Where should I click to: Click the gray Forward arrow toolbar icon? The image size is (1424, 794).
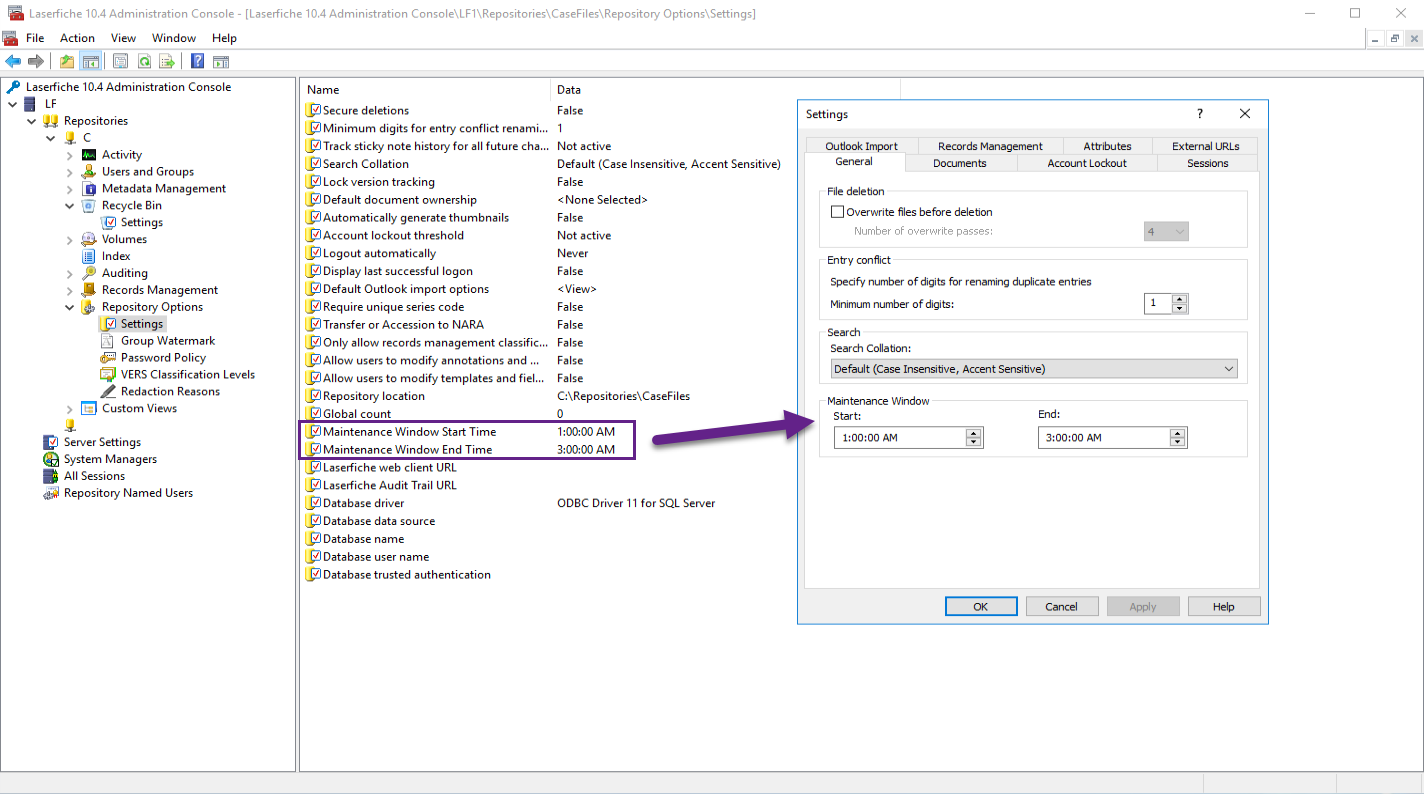[35, 62]
